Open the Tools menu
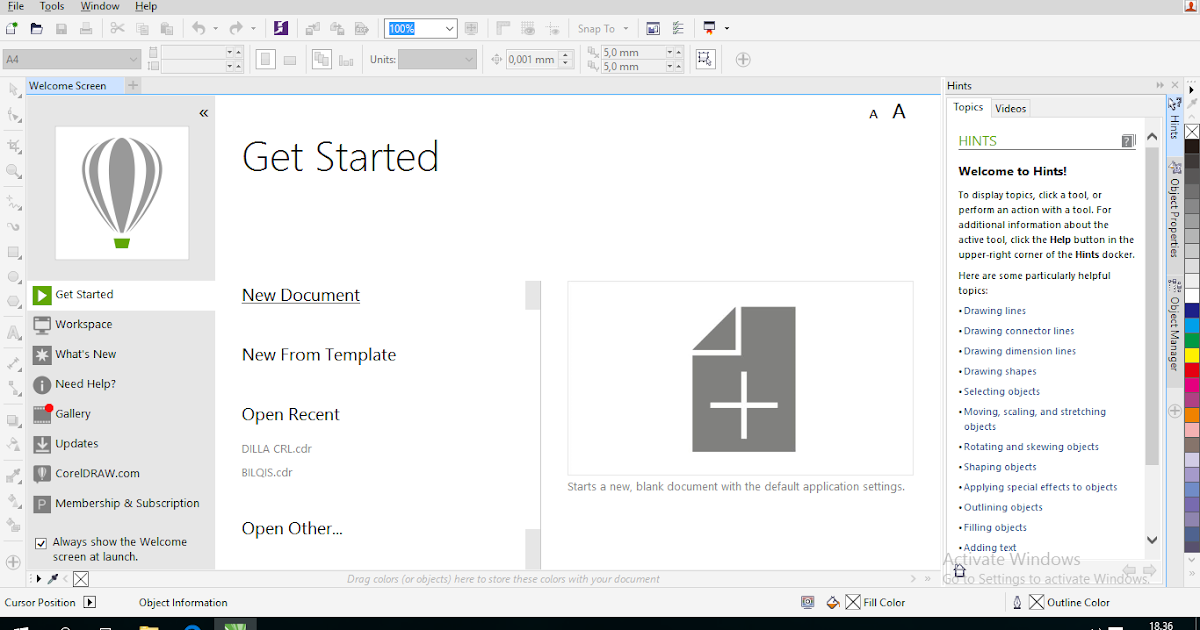 pos(52,6)
